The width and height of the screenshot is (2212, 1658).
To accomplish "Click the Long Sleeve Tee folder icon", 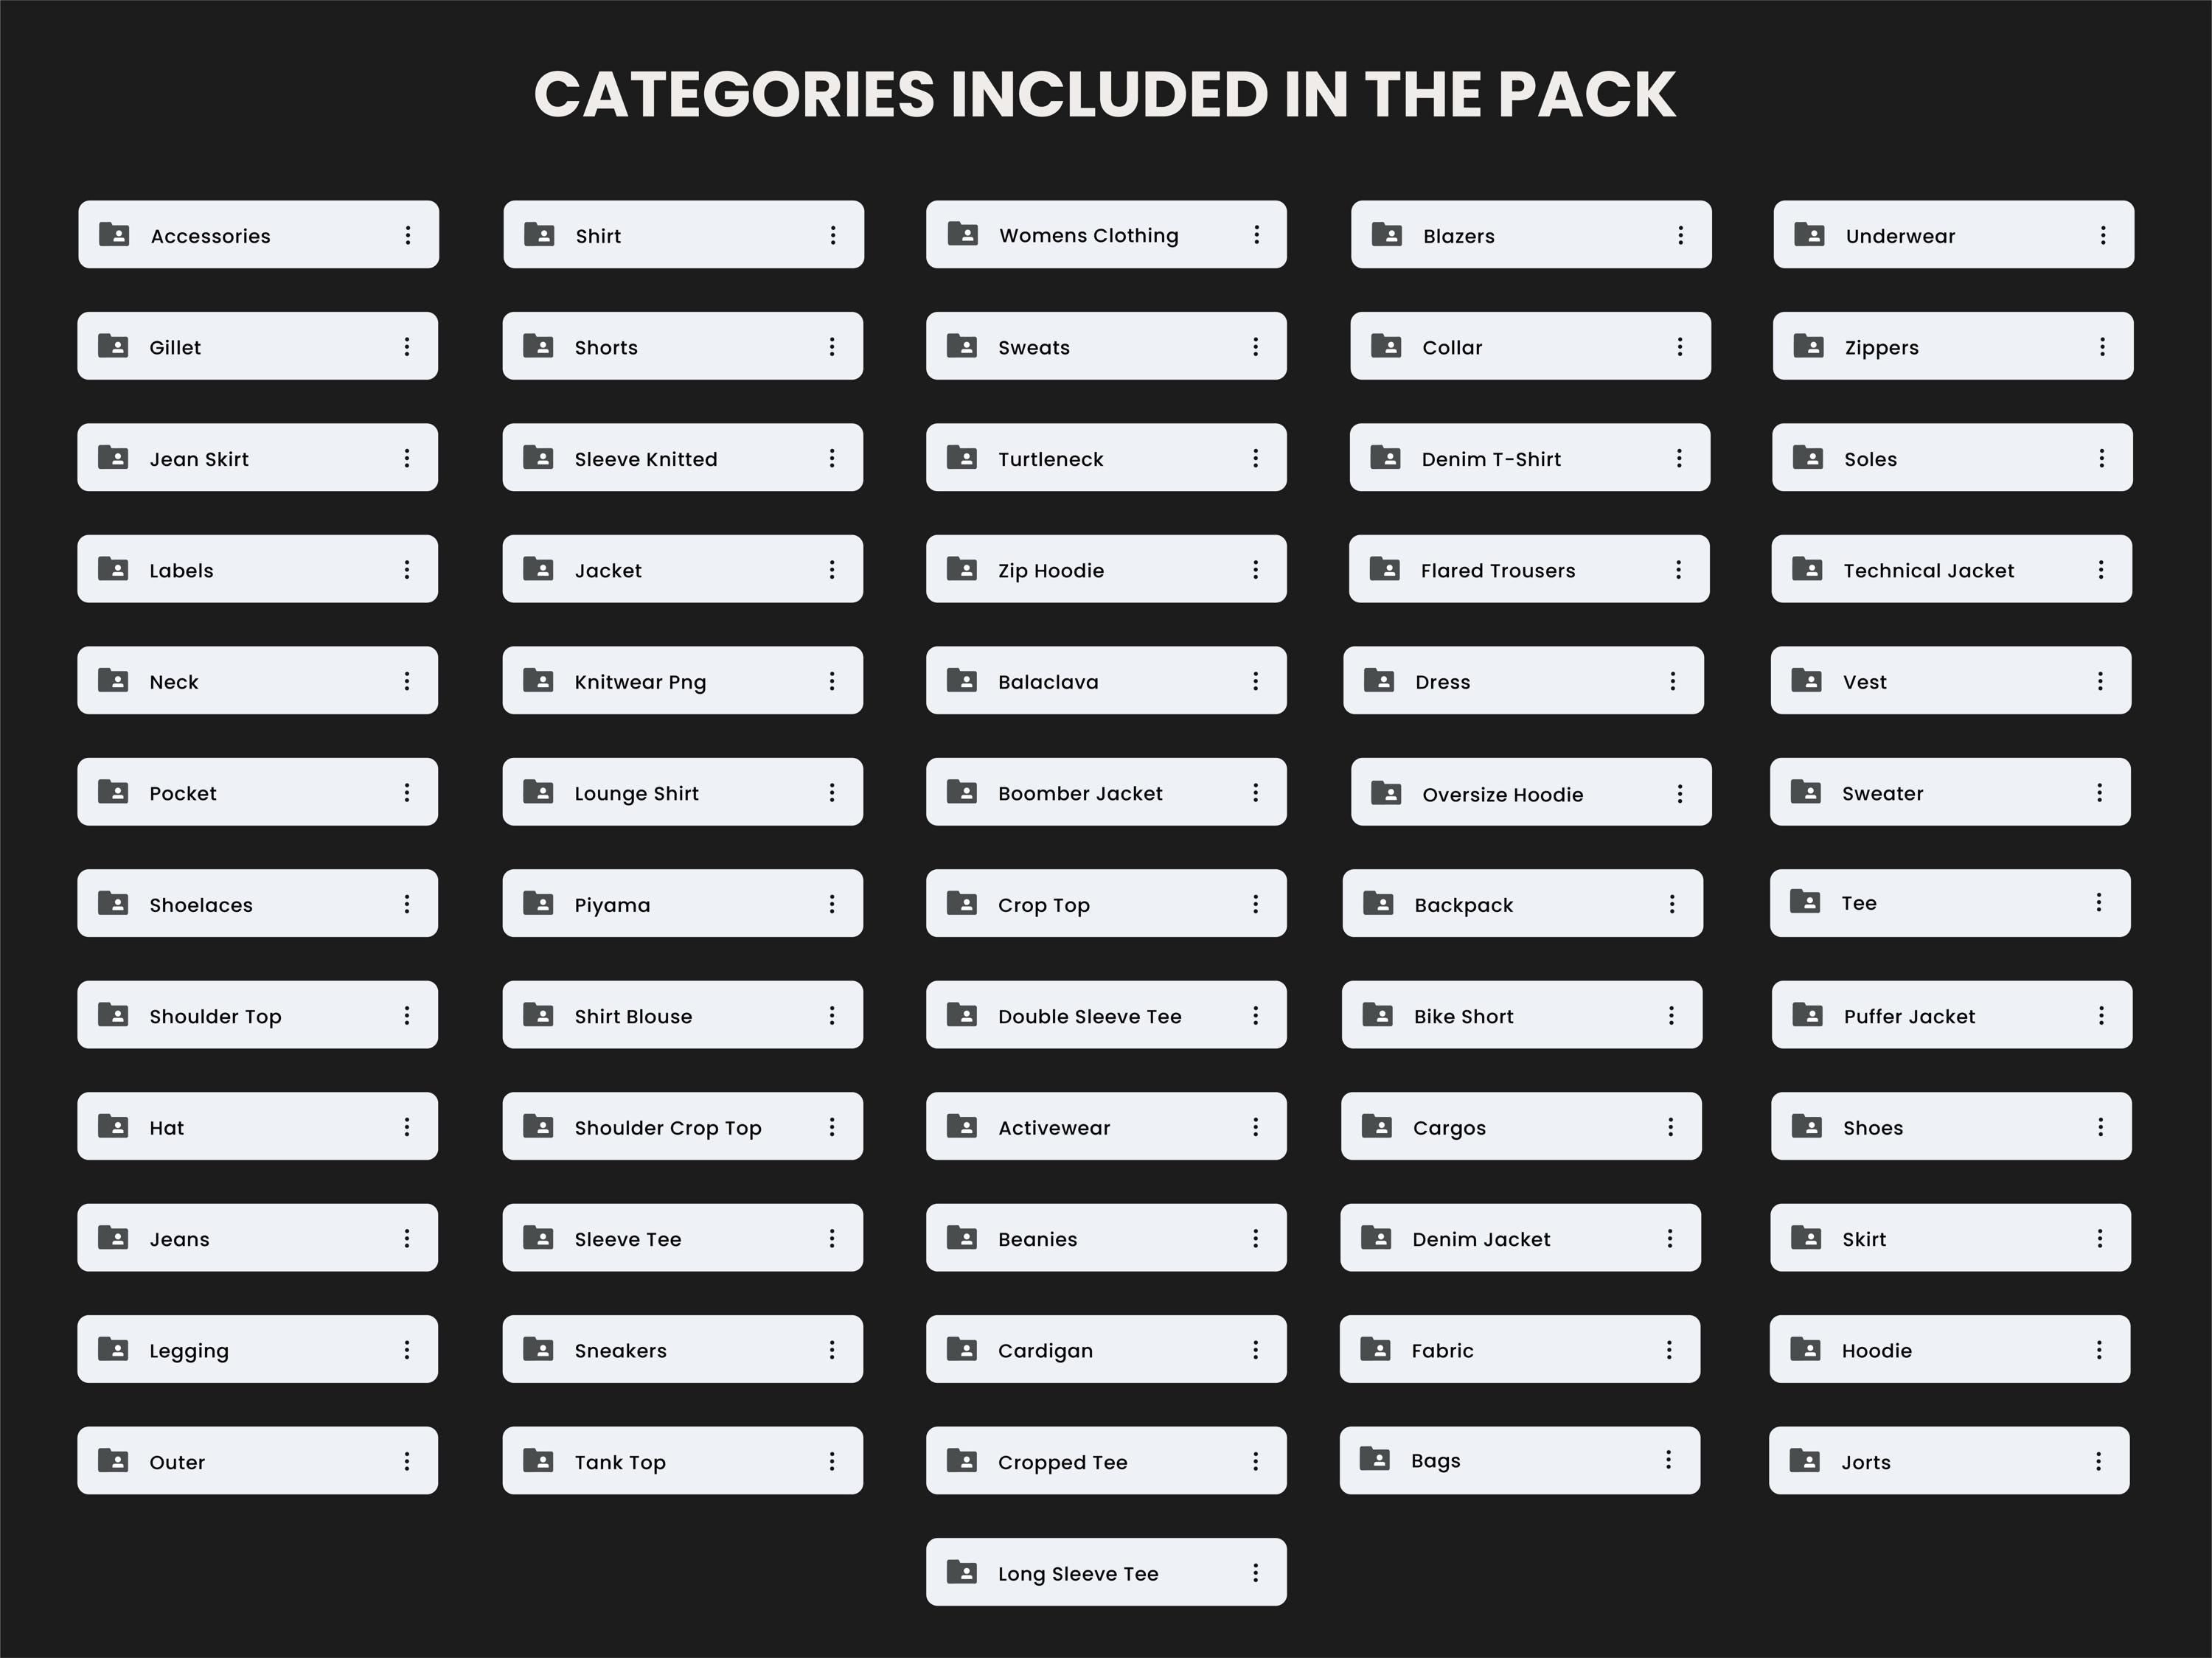I will 961,1572.
